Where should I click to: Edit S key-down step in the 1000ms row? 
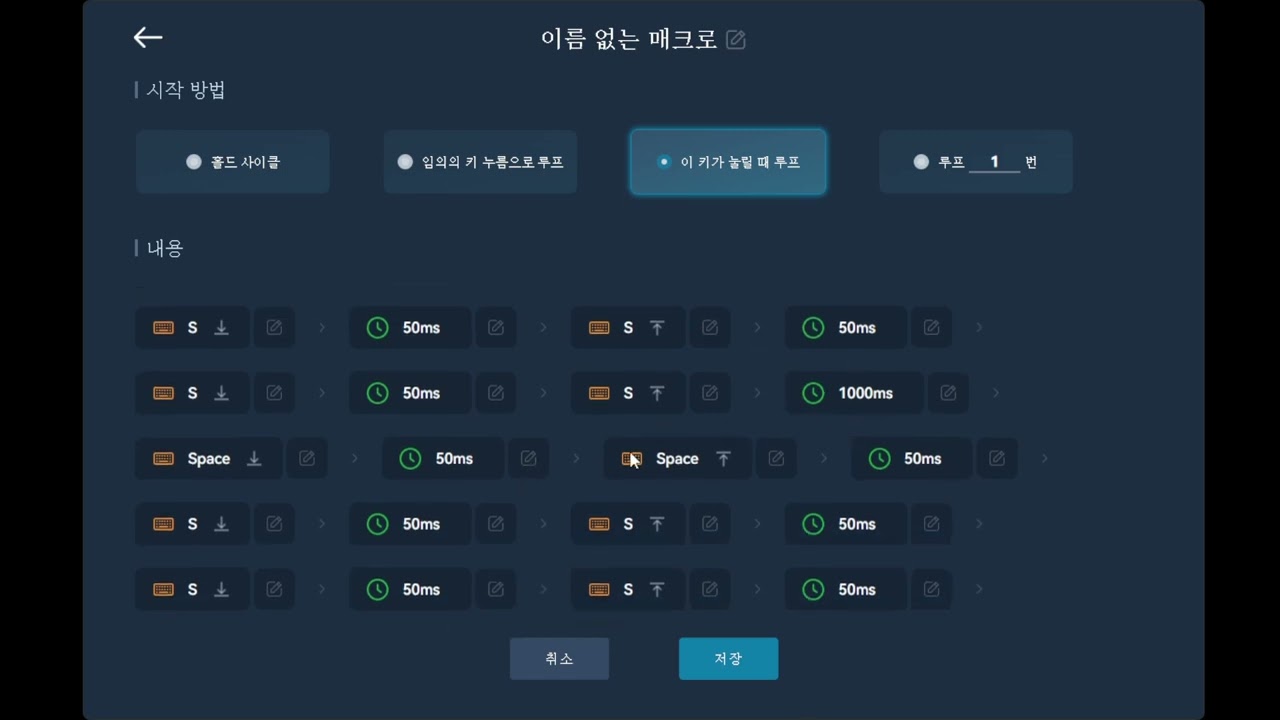pyautogui.click(x=274, y=393)
